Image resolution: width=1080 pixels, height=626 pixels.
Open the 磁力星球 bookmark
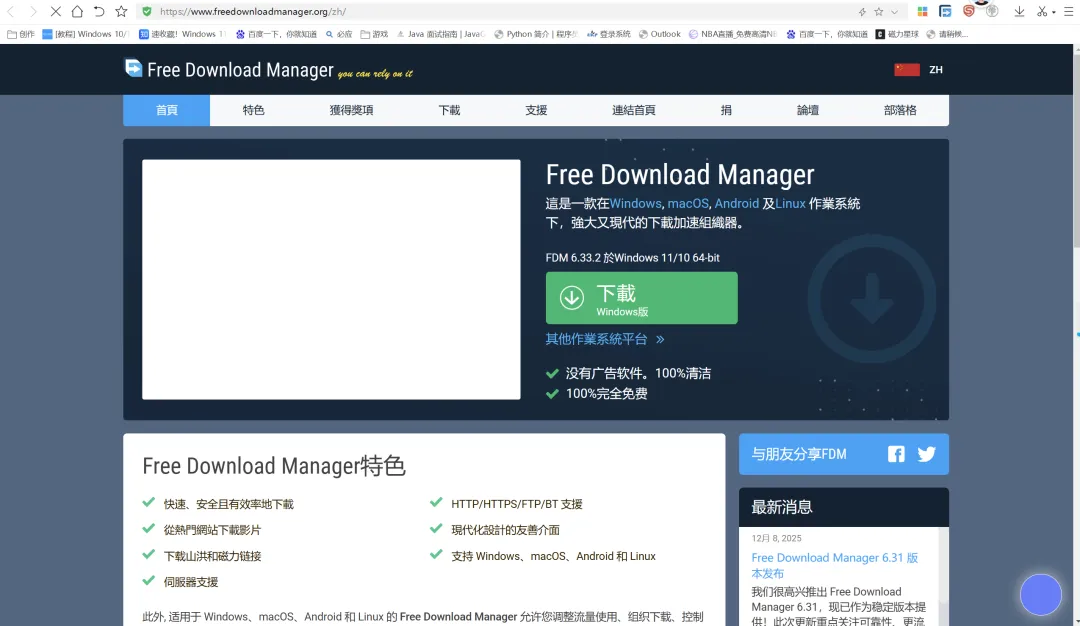[897, 34]
